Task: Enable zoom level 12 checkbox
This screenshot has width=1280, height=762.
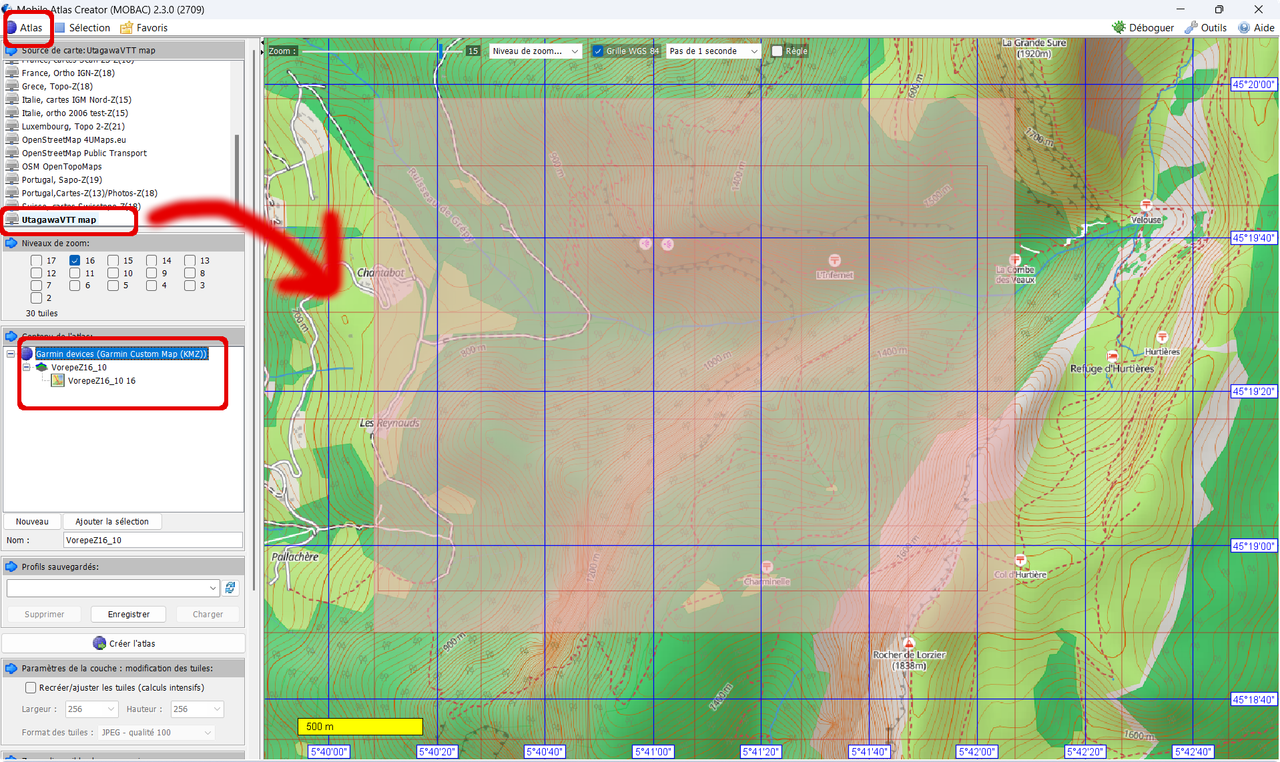Action: click(x=36, y=273)
